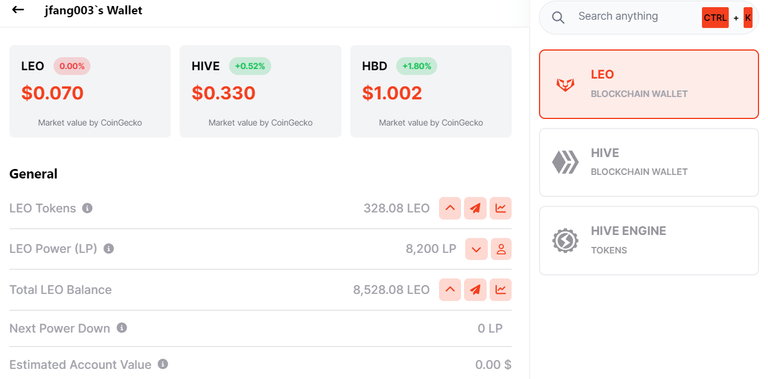Image resolution: width=768 pixels, height=379 pixels.
Task: Click the Hive Engine gear icon
Action: 565,240
